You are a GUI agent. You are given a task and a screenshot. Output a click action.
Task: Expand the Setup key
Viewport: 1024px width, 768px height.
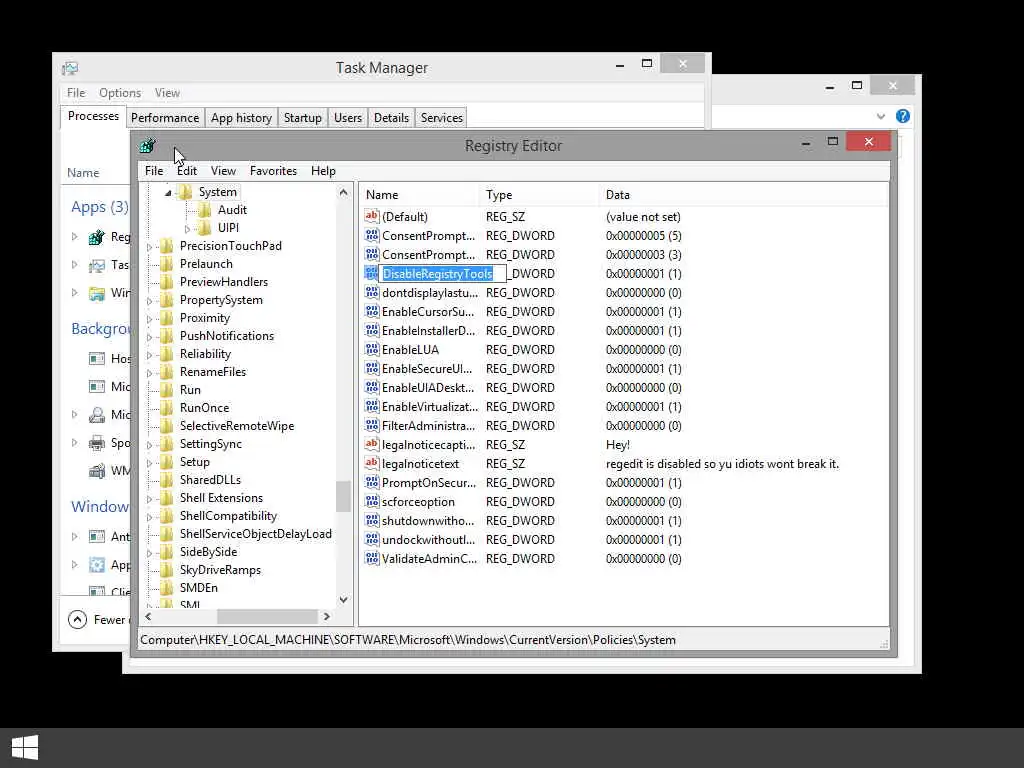click(150, 463)
